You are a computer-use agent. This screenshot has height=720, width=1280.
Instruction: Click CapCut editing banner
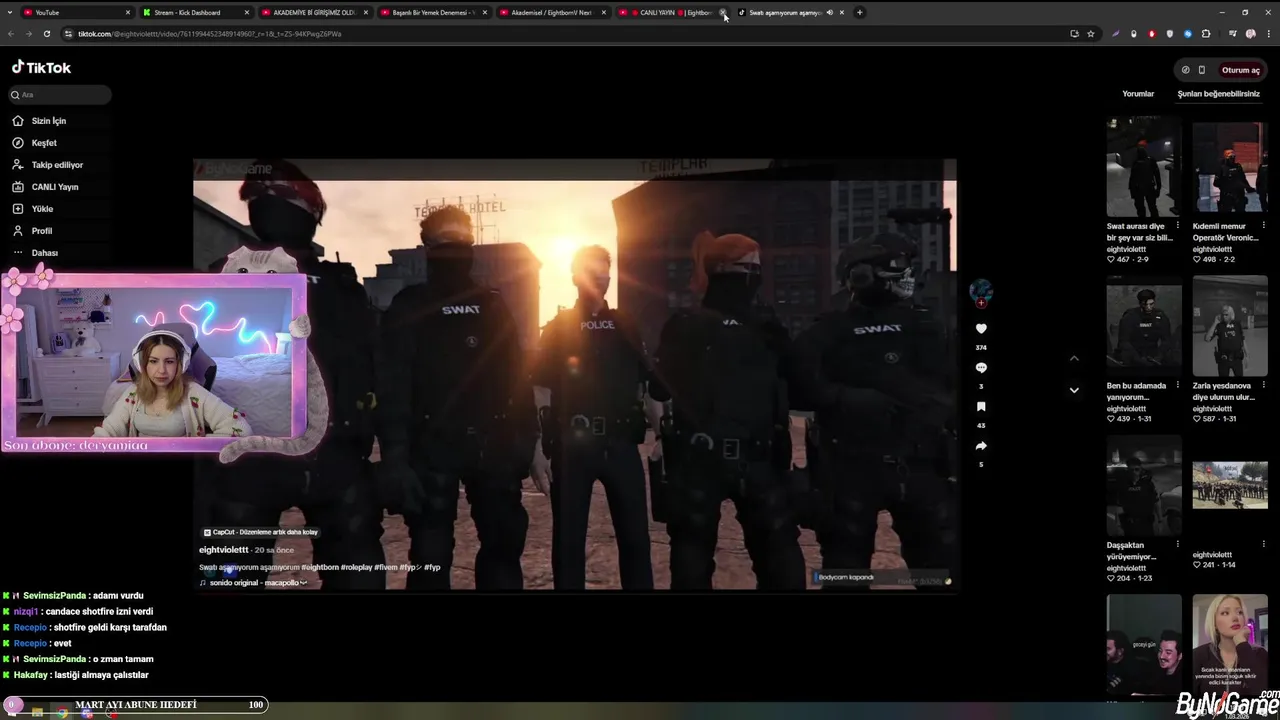coord(260,532)
